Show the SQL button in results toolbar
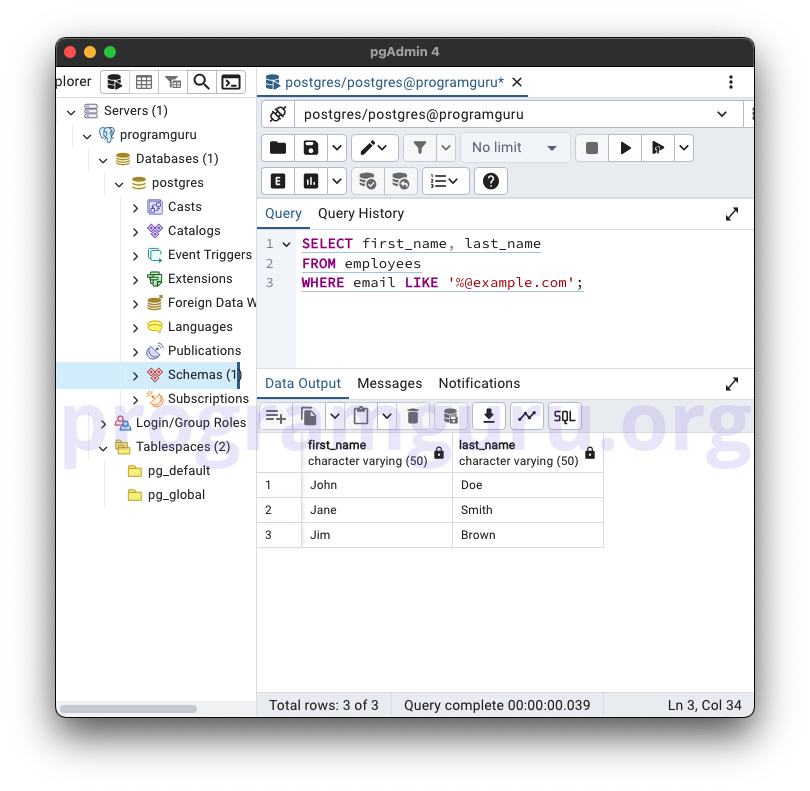Viewport: 810px width, 791px height. point(565,417)
